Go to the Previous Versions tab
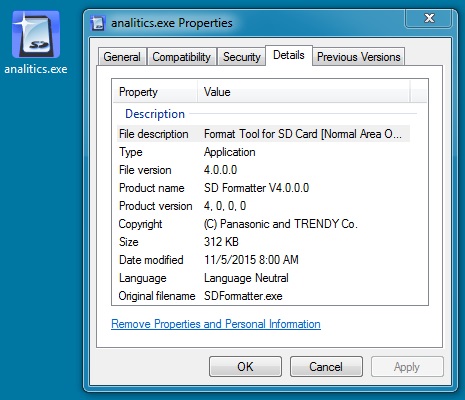Image resolution: width=465 pixels, height=400 pixels. coord(359,57)
